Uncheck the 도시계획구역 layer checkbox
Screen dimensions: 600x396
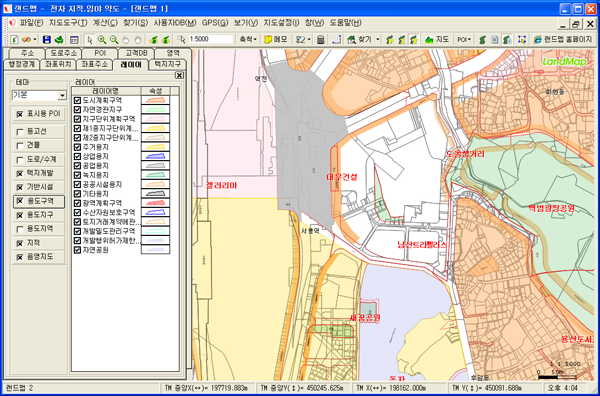click(x=77, y=100)
